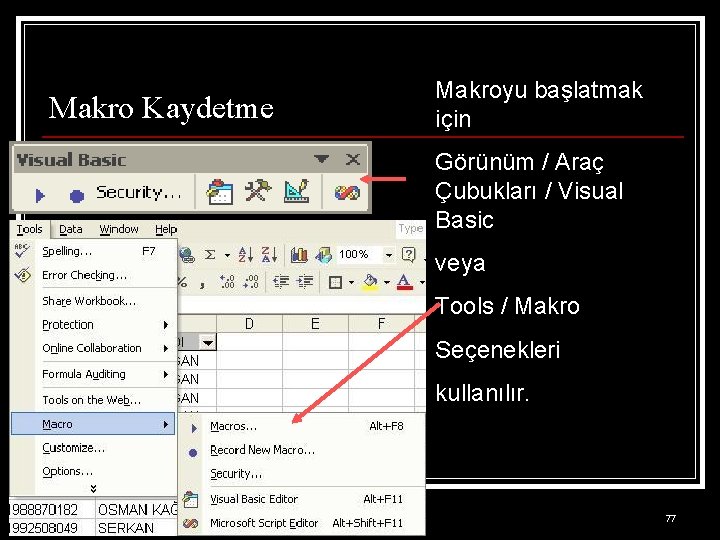Open the Data menu
Viewport: 720px width, 540px height.
coord(71,229)
